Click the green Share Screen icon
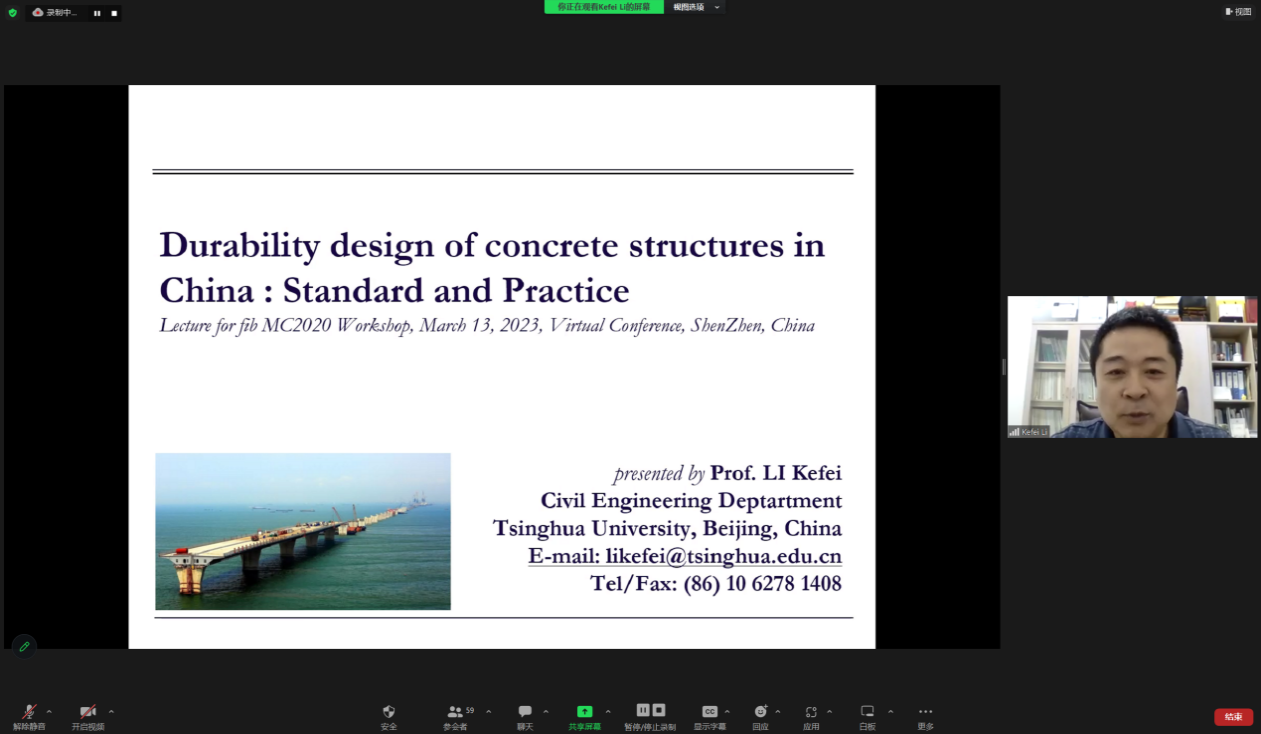1261x734 pixels. pyautogui.click(x=585, y=713)
